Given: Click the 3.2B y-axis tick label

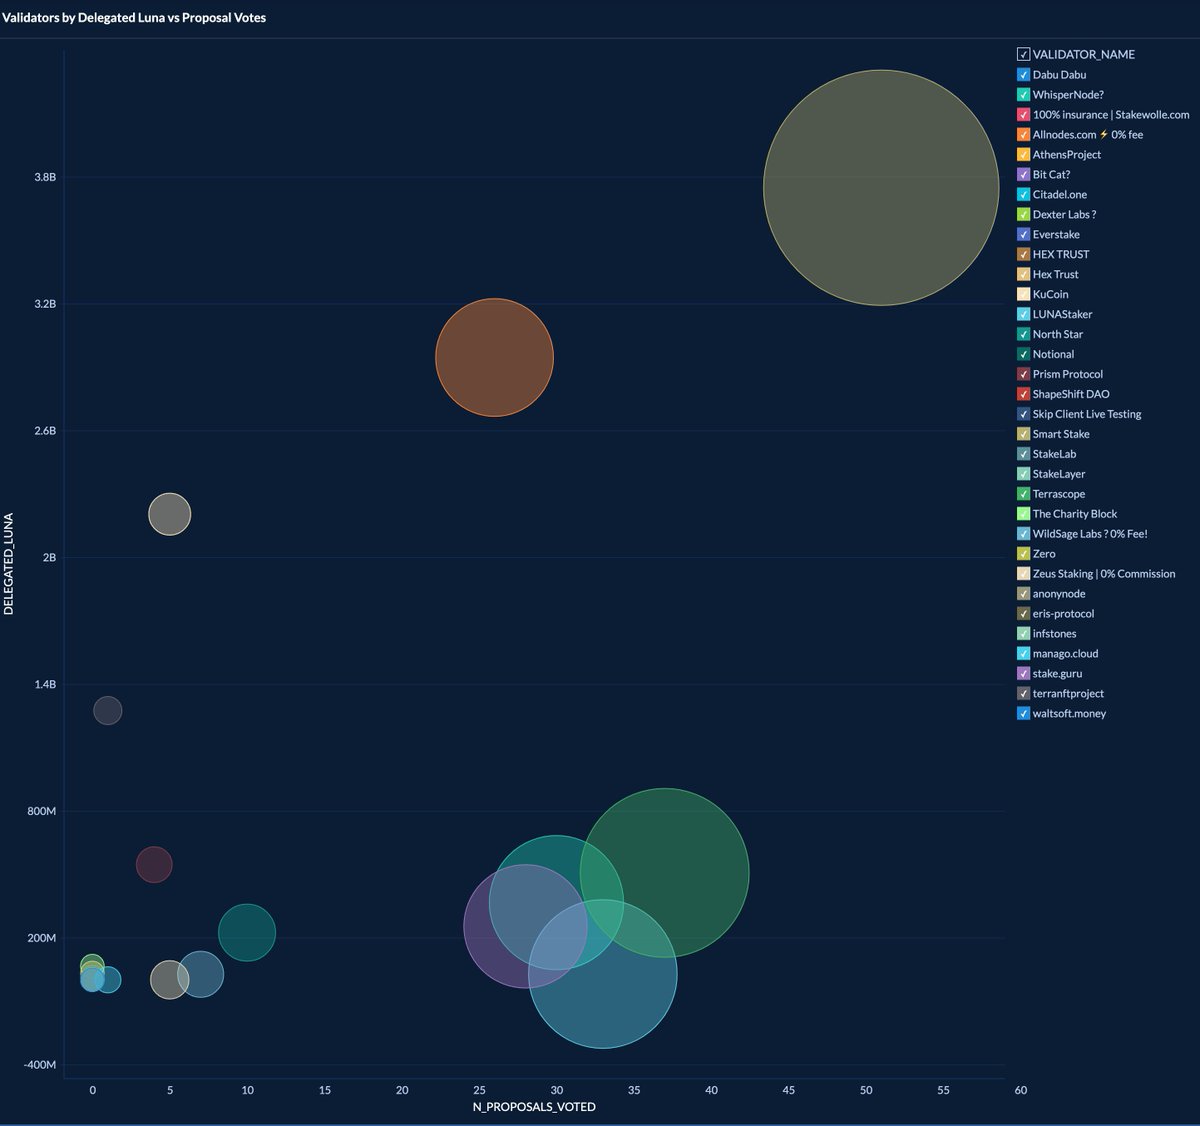Looking at the screenshot, I should (45, 304).
